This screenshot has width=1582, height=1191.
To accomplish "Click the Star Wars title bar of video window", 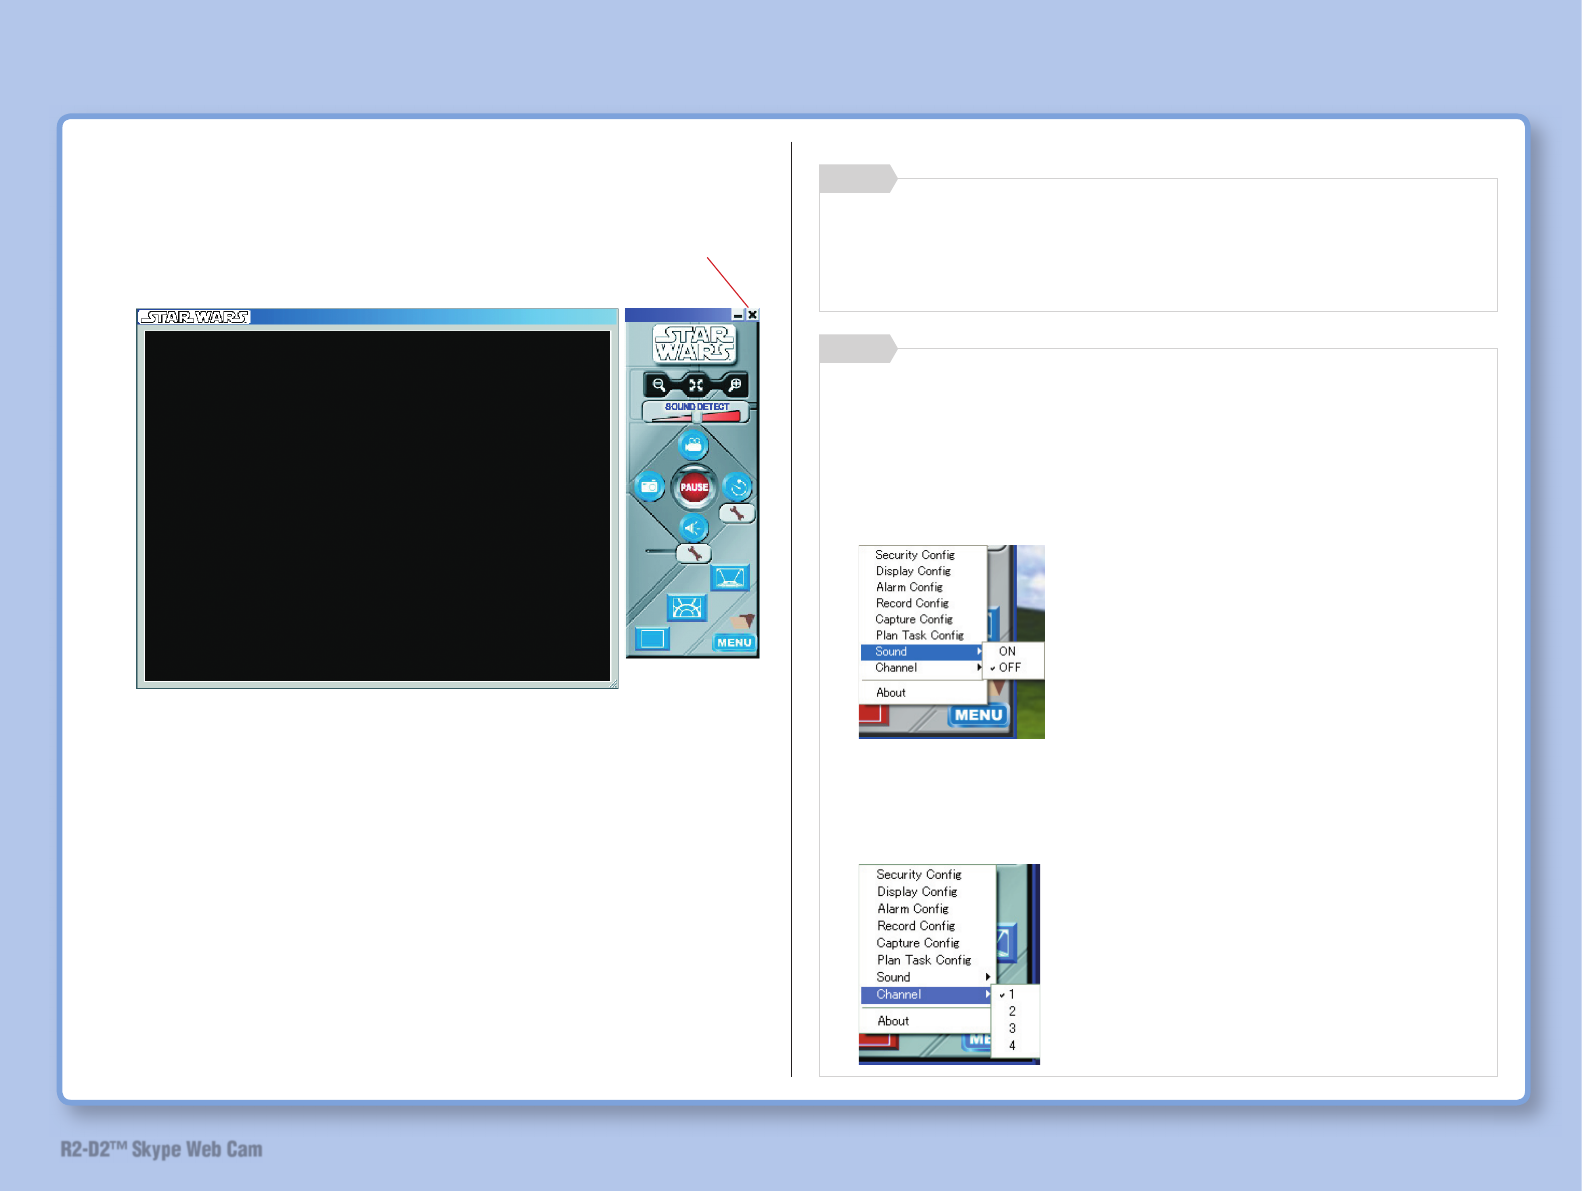I will (377, 317).
